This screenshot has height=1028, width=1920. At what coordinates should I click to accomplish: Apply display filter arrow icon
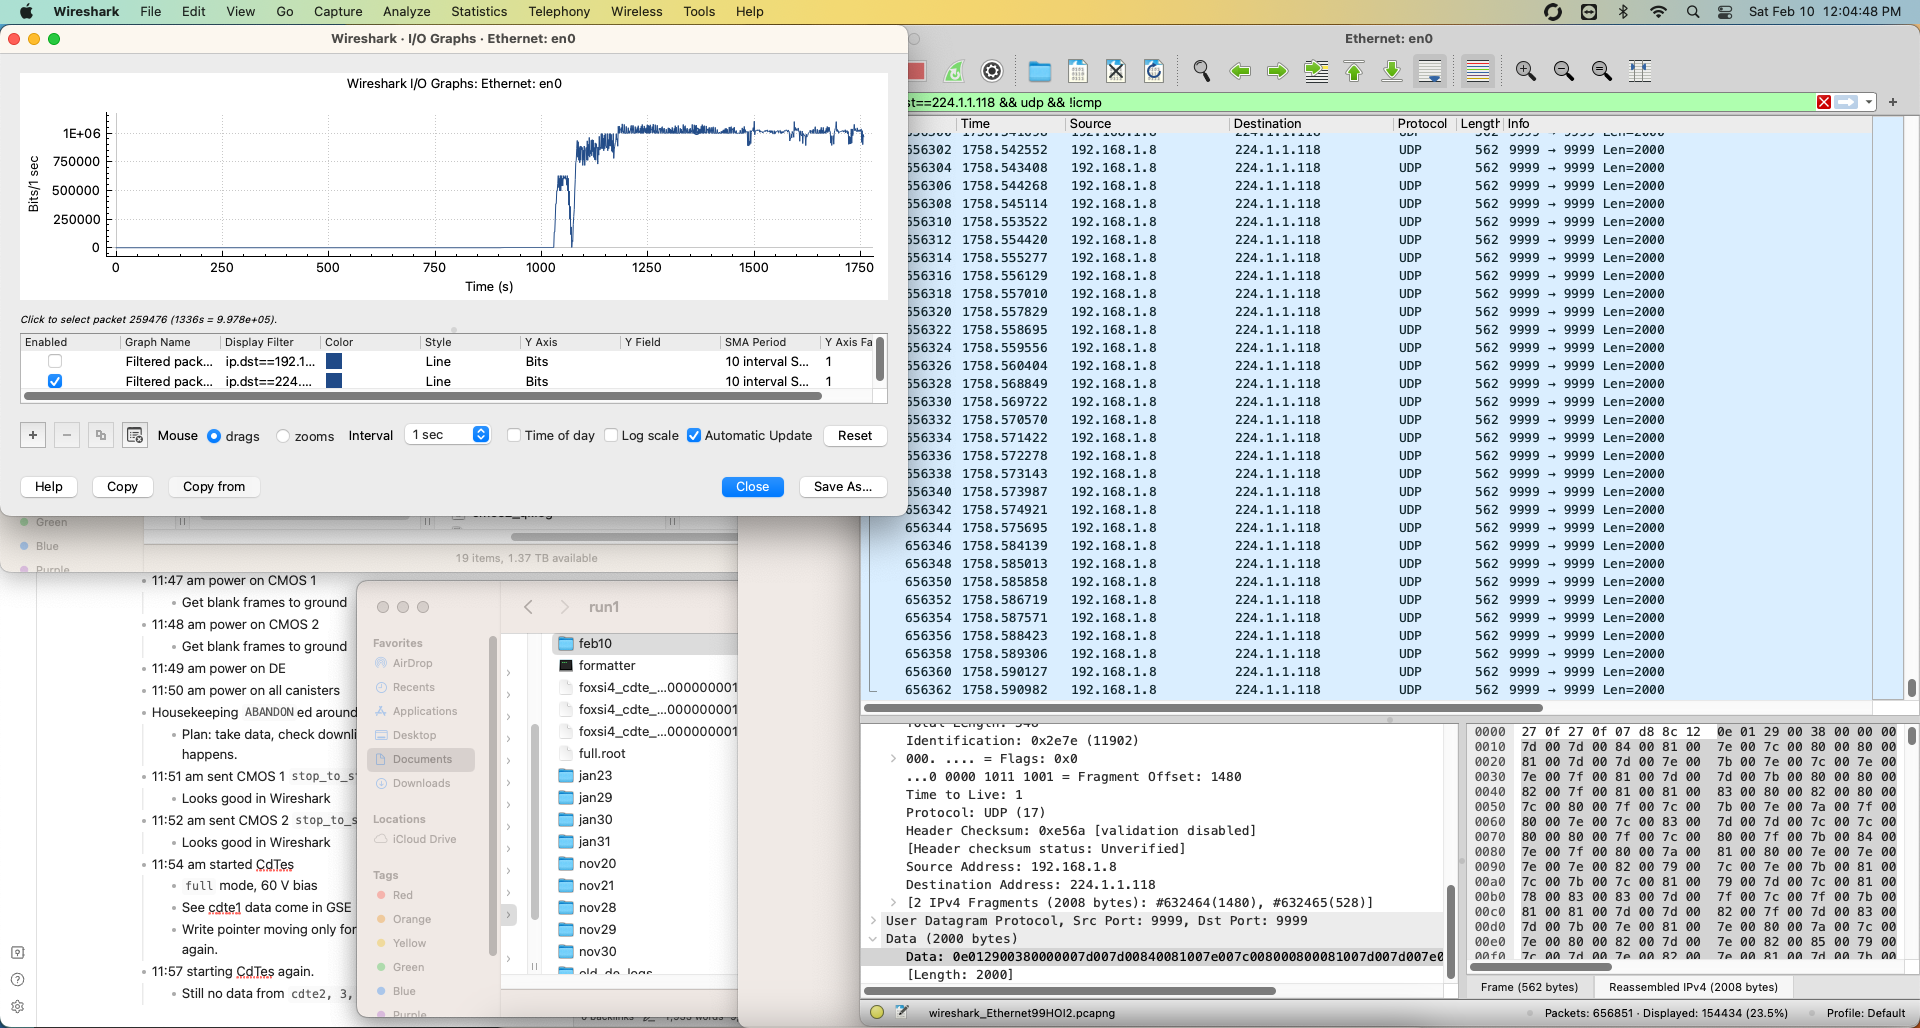(1847, 102)
